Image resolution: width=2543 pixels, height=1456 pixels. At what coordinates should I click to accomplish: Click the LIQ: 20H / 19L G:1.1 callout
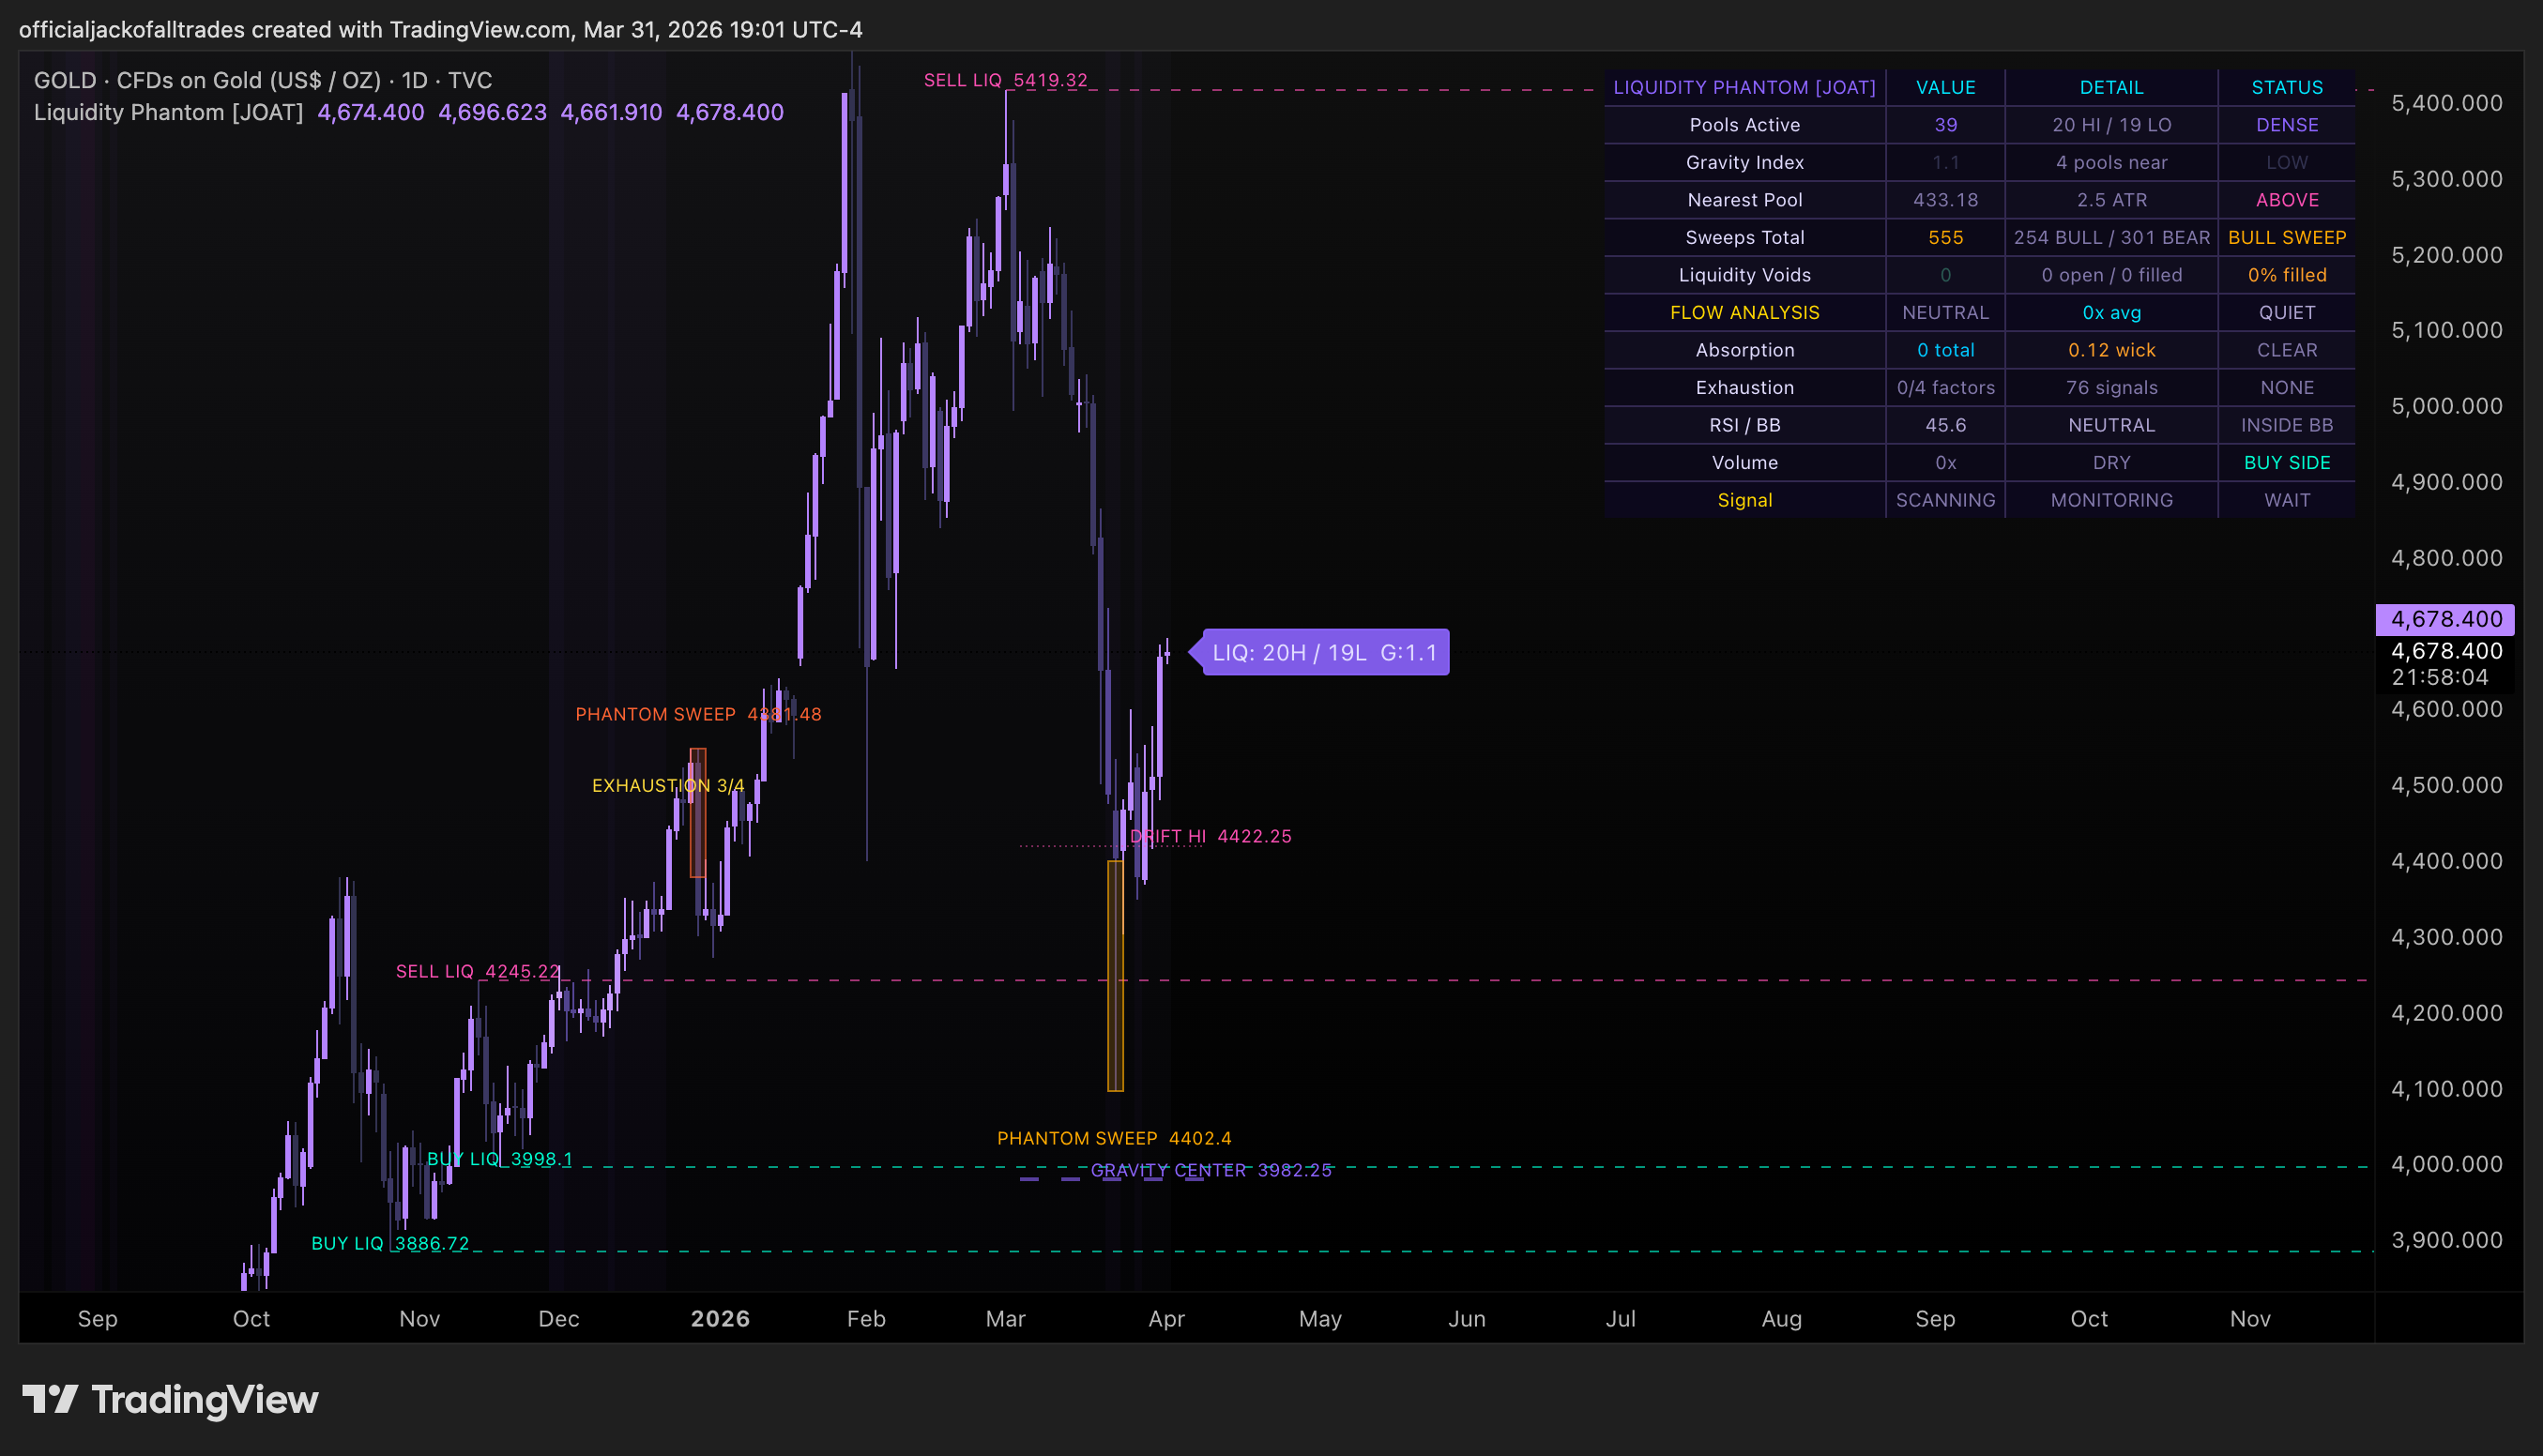pyautogui.click(x=1324, y=652)
